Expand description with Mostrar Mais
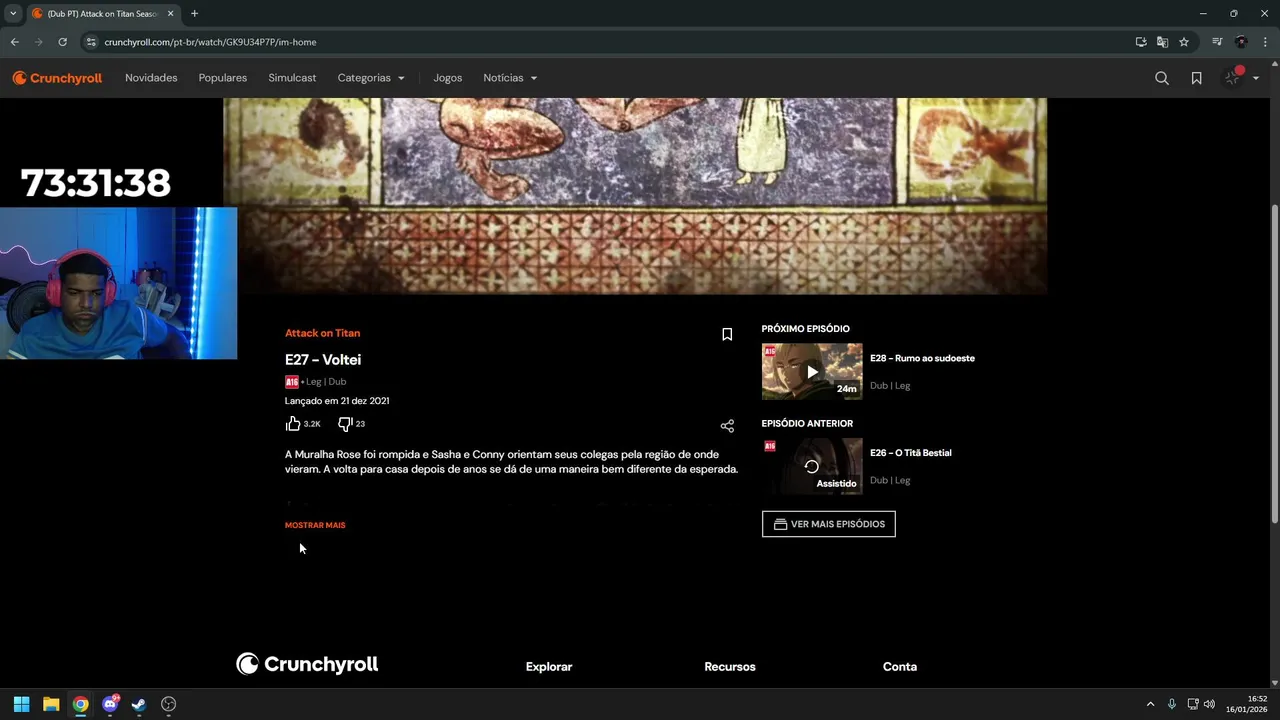Image resolution: width=1280 pixels, height=720 pixels. 315,525
